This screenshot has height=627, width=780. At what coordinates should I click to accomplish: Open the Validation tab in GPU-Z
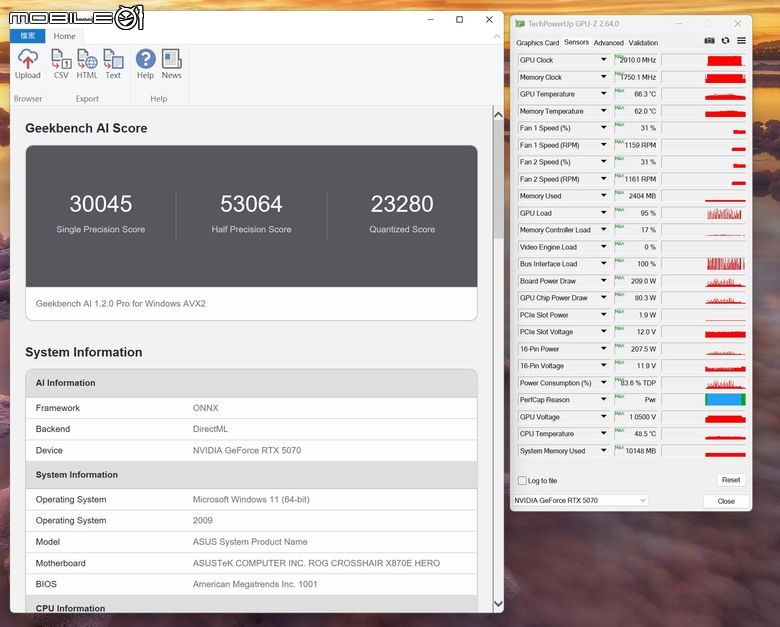[x=643, y=43]
